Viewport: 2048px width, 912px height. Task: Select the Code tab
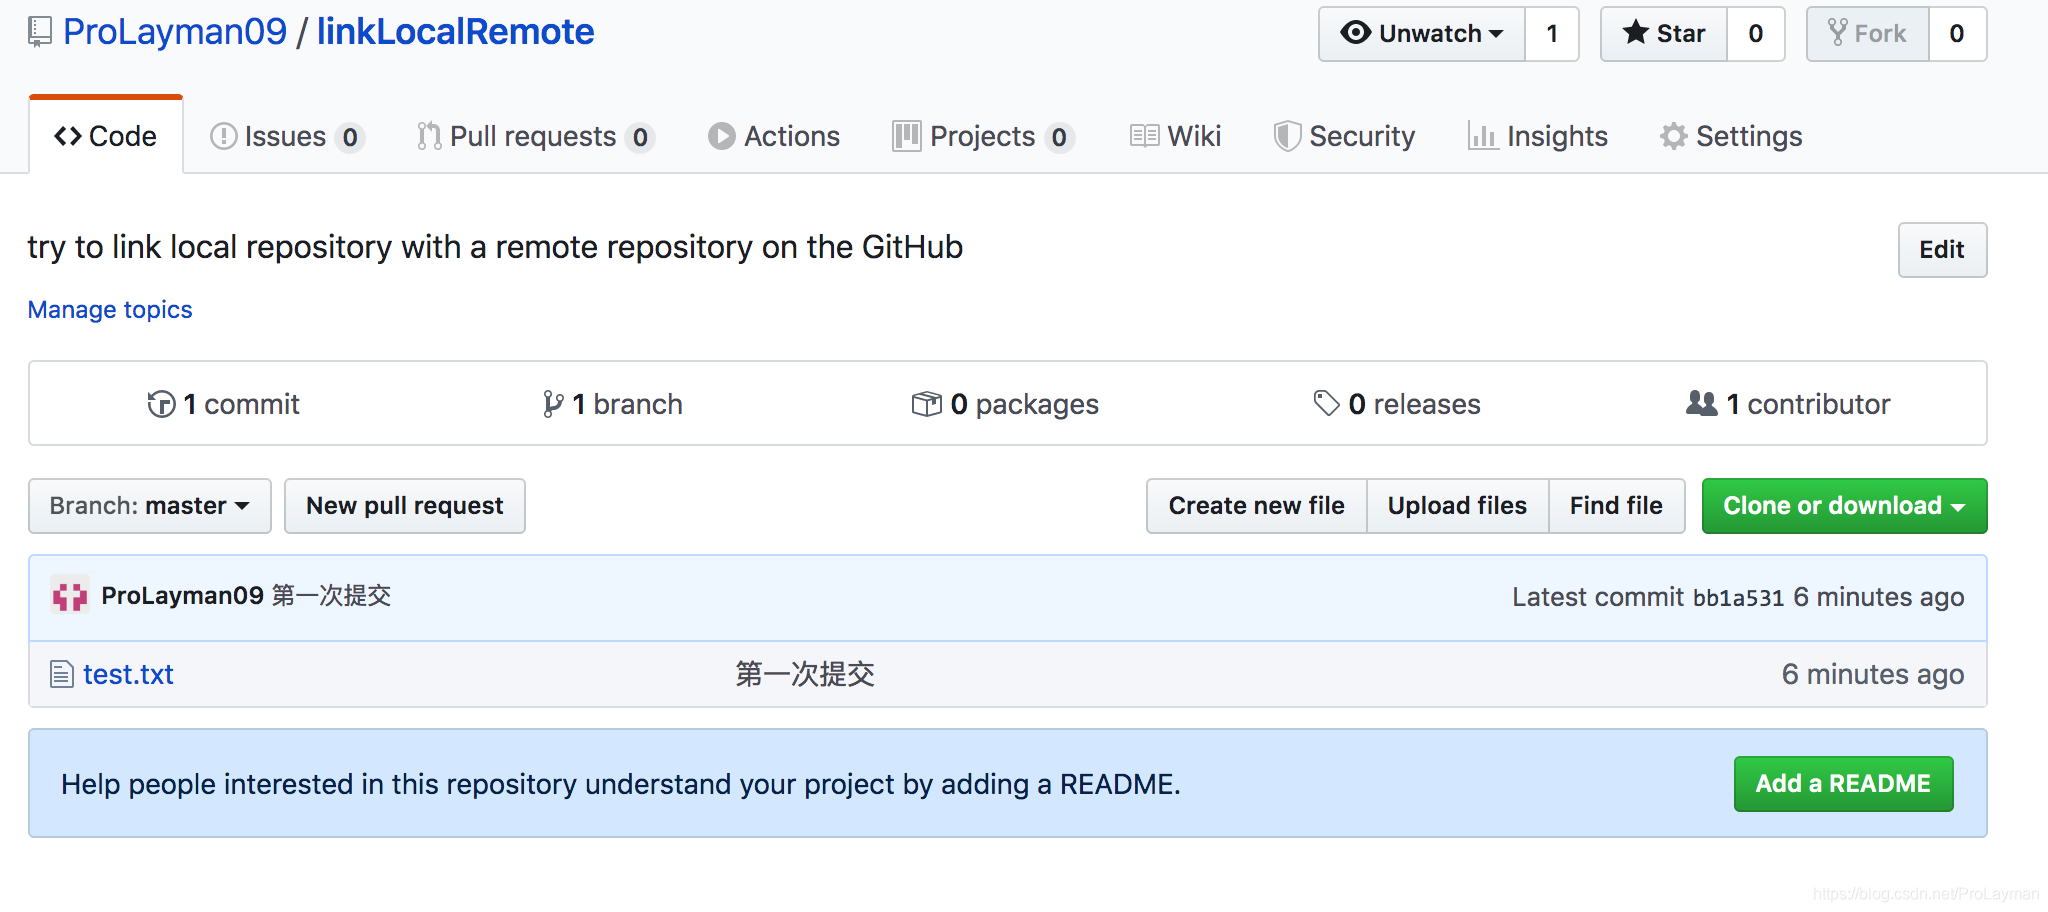[106, 136]
